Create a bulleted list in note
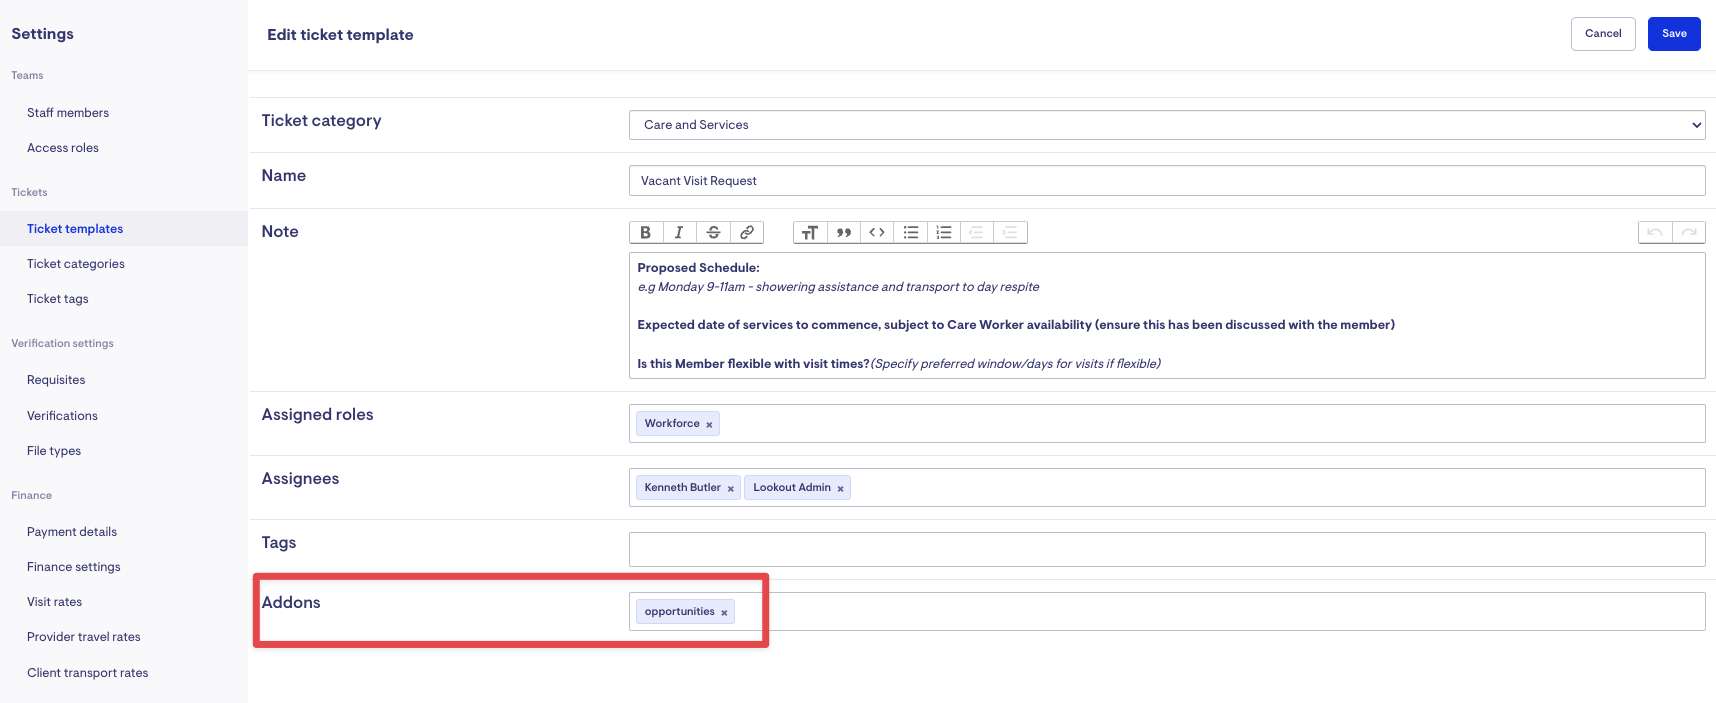Viewport: 1716px width, 703px height. click(x=911, y=233)
